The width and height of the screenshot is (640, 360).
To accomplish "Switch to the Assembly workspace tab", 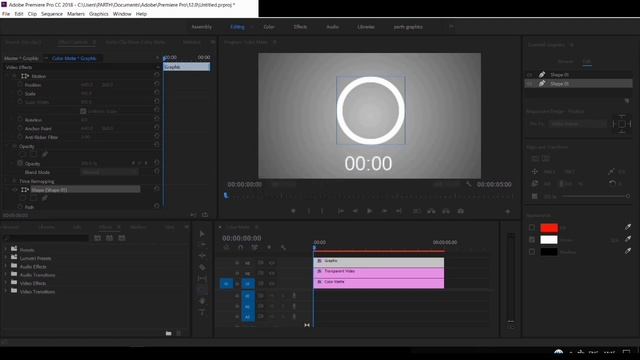I will pyautogui.click(x=202, y=27).
